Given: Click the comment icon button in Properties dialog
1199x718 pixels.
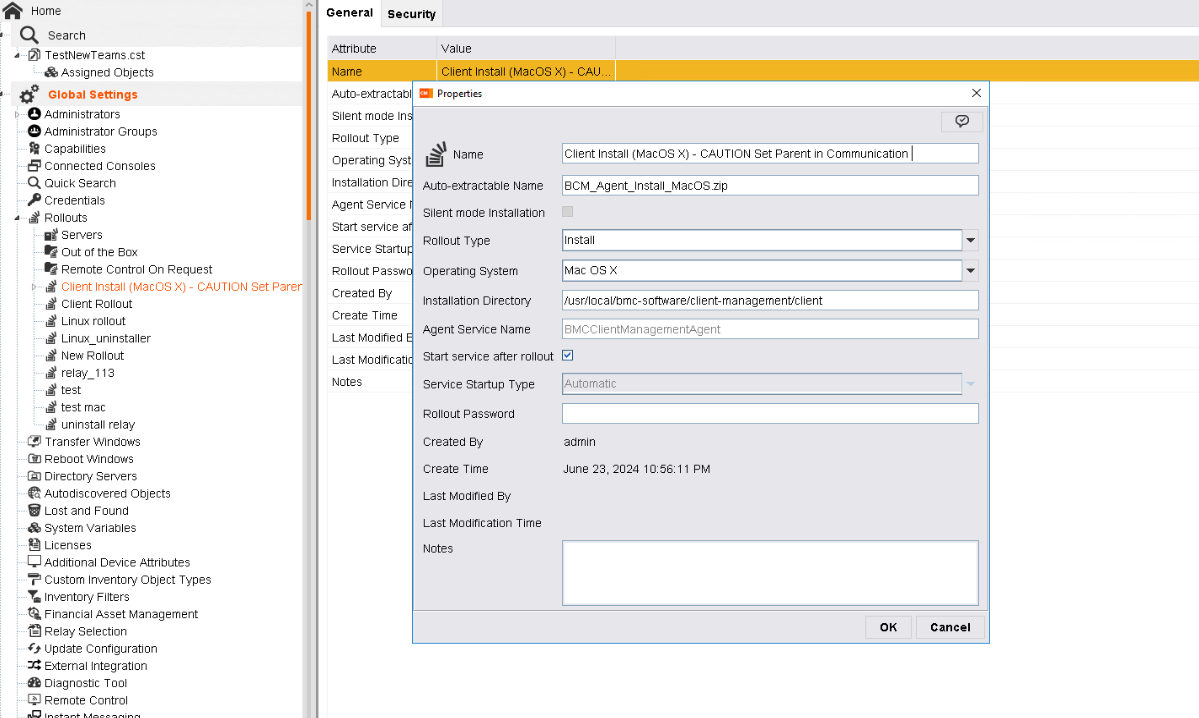Looking at the screenshot, I should coord(961,121).
